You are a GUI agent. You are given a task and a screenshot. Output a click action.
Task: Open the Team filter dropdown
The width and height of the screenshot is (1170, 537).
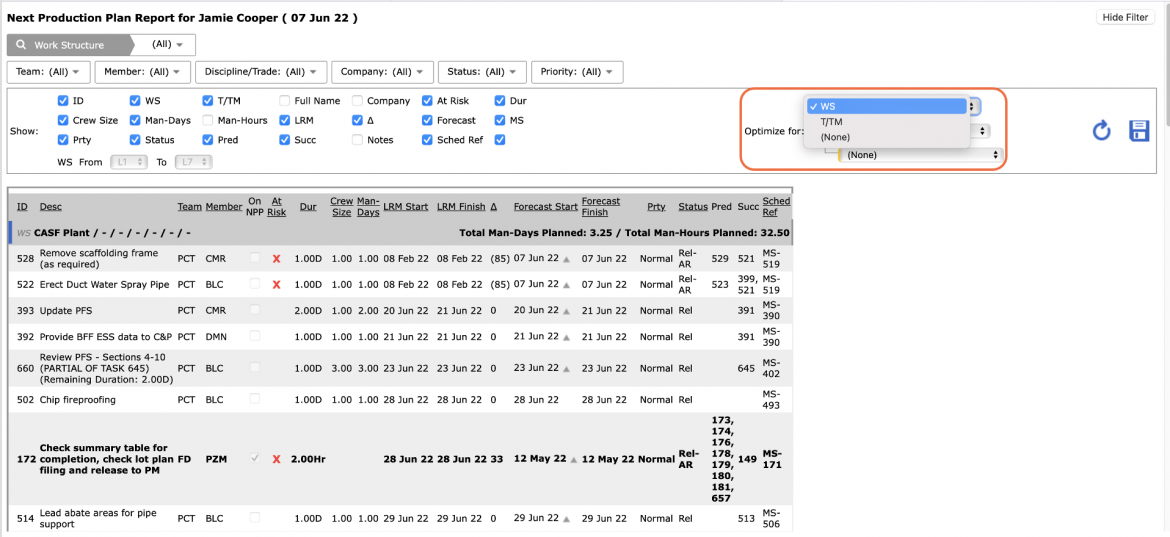click(x=49, y=72)
